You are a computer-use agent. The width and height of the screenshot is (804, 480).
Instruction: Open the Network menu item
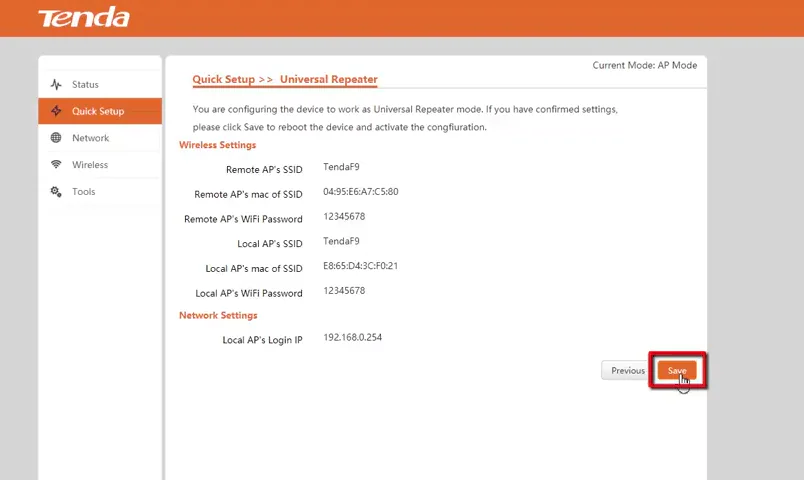[x=100, y=137]
